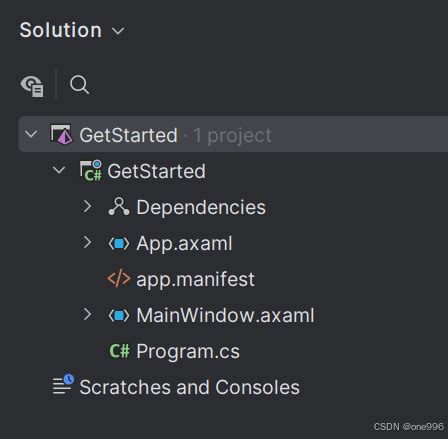Click the MainWindow.axaml file icon
Screen dimensions: 448x439
tap(119, 315)
